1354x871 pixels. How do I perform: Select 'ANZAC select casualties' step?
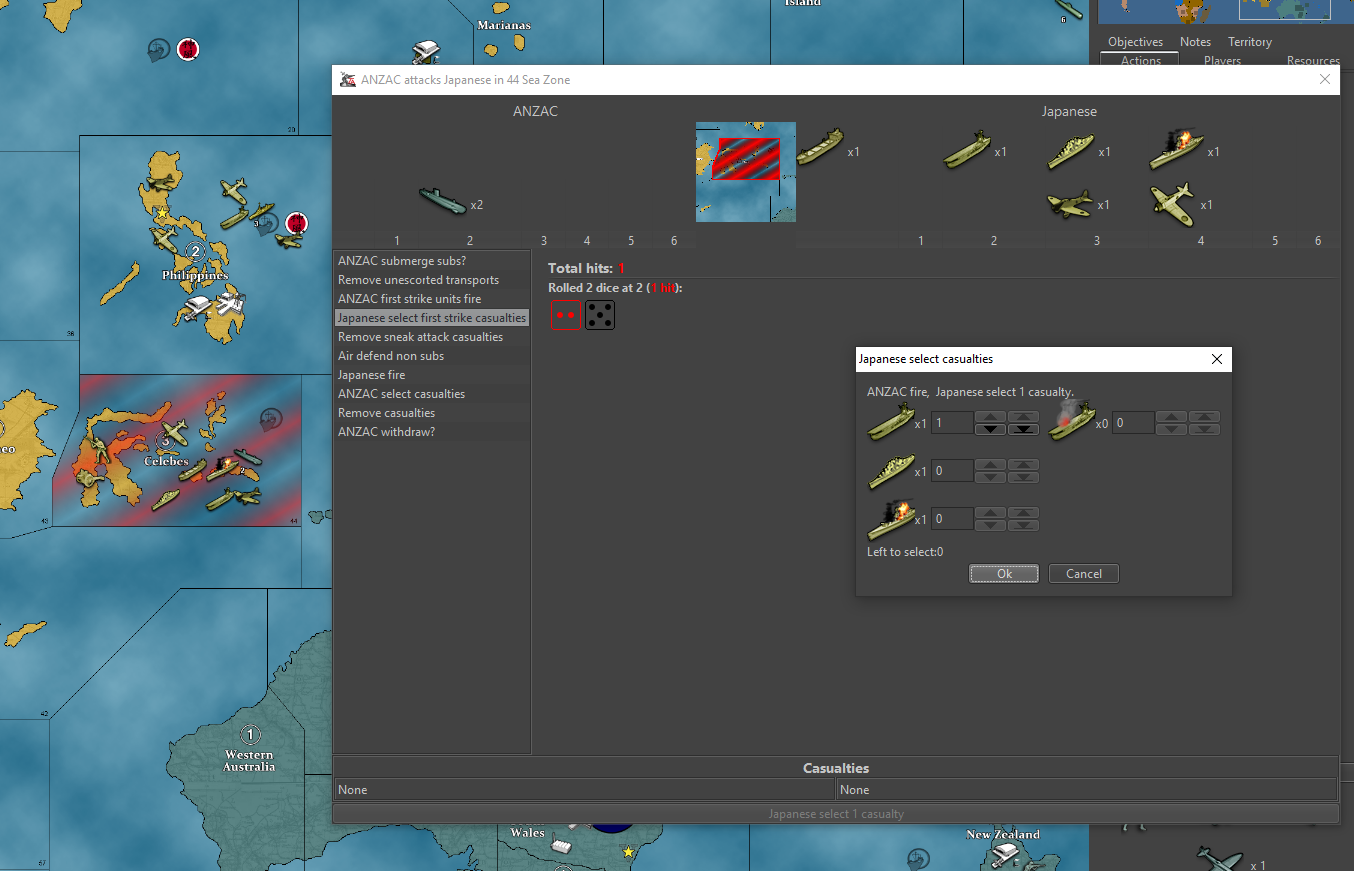click(x=431, y=394)
